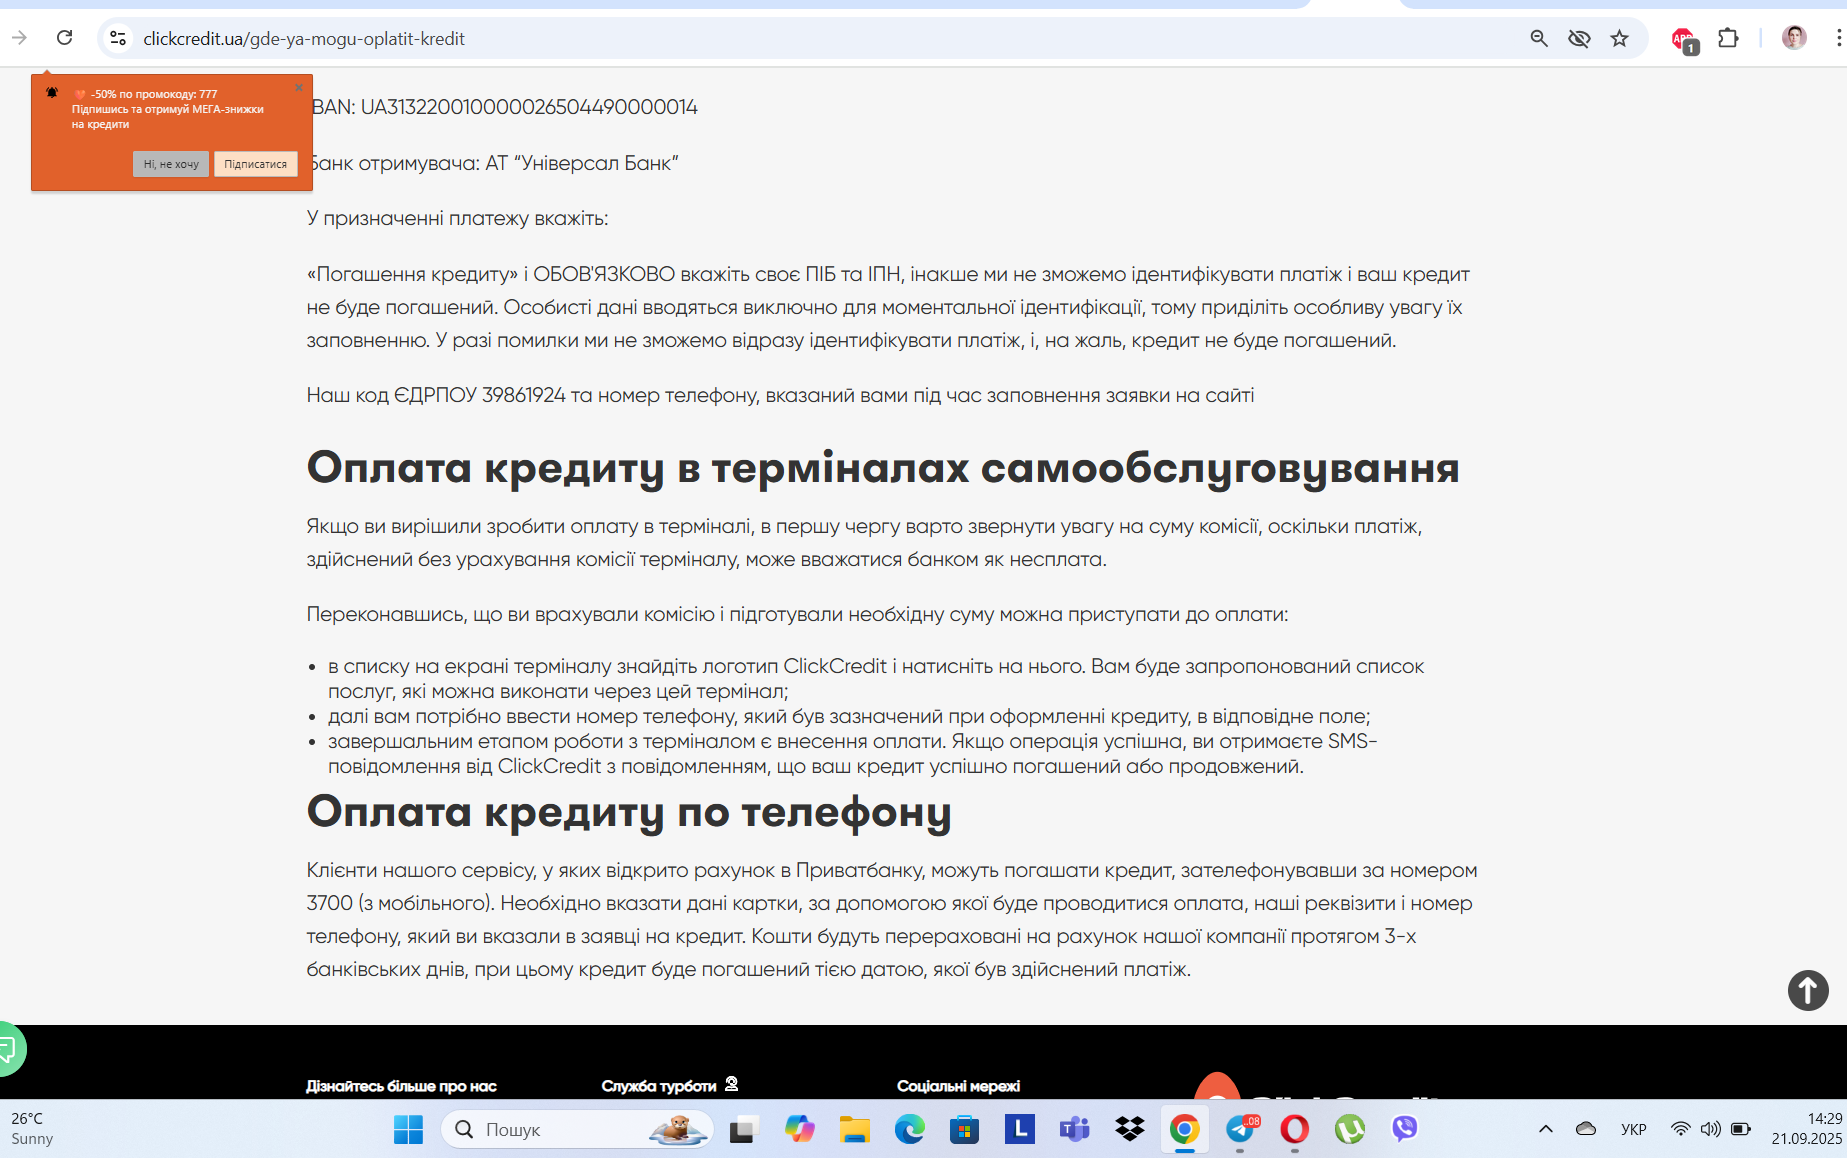This screenshot has width=1847, height=1158.
Task: Click the clickcredit.ua URL address field
Action: tap(304, 38)
